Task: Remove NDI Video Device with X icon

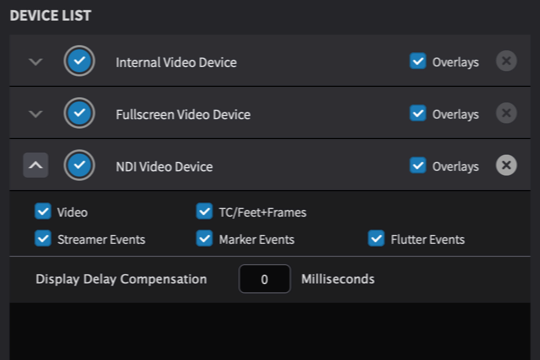Action: (506, 165)
